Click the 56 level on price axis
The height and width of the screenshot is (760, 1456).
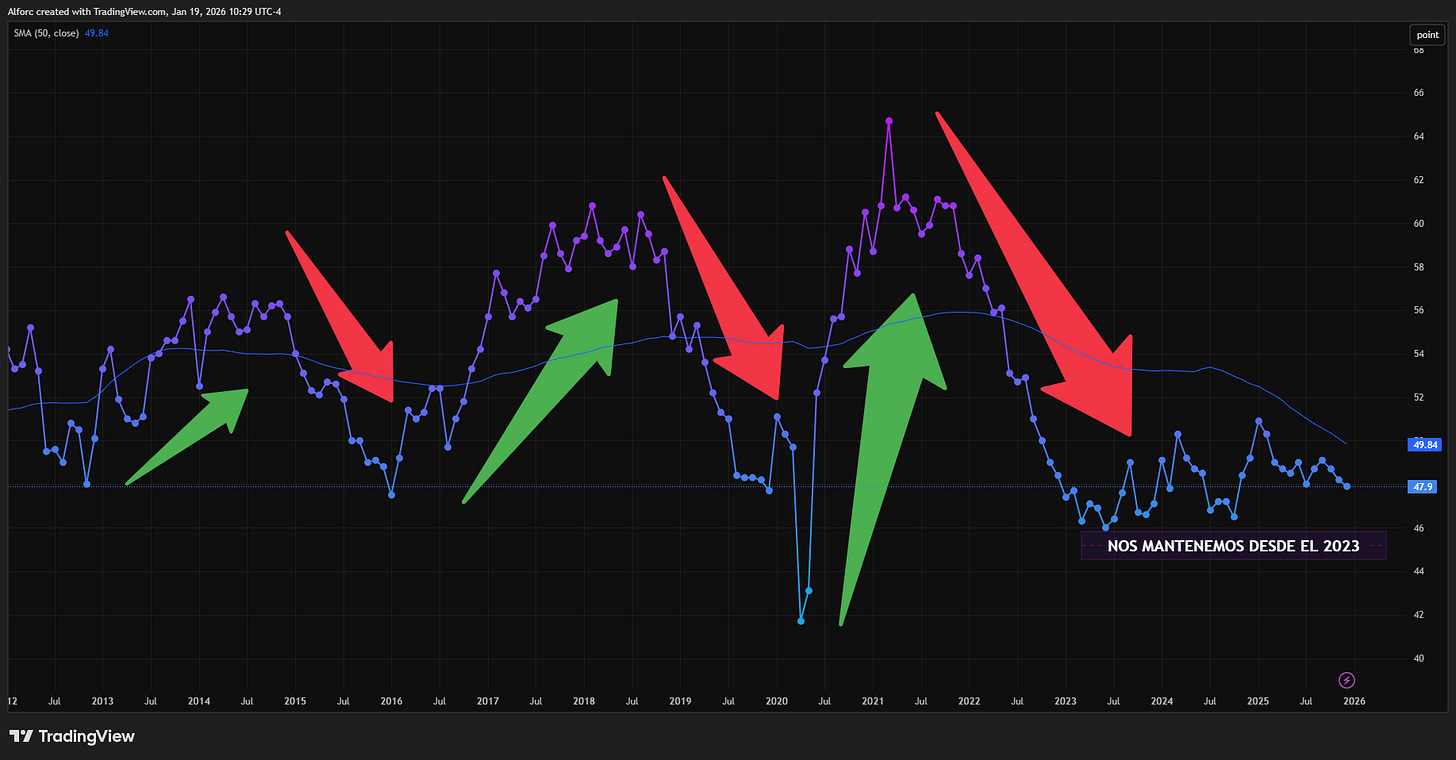(x=1418, y=311)
